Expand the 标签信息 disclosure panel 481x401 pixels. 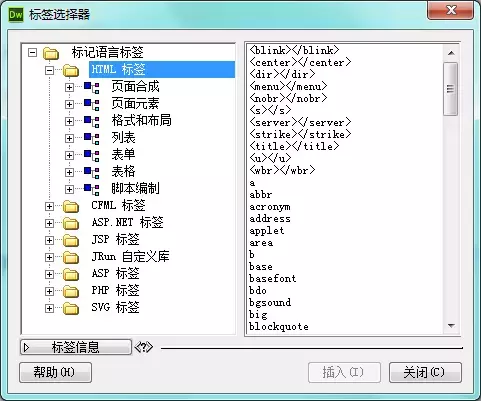coord(76,347)
